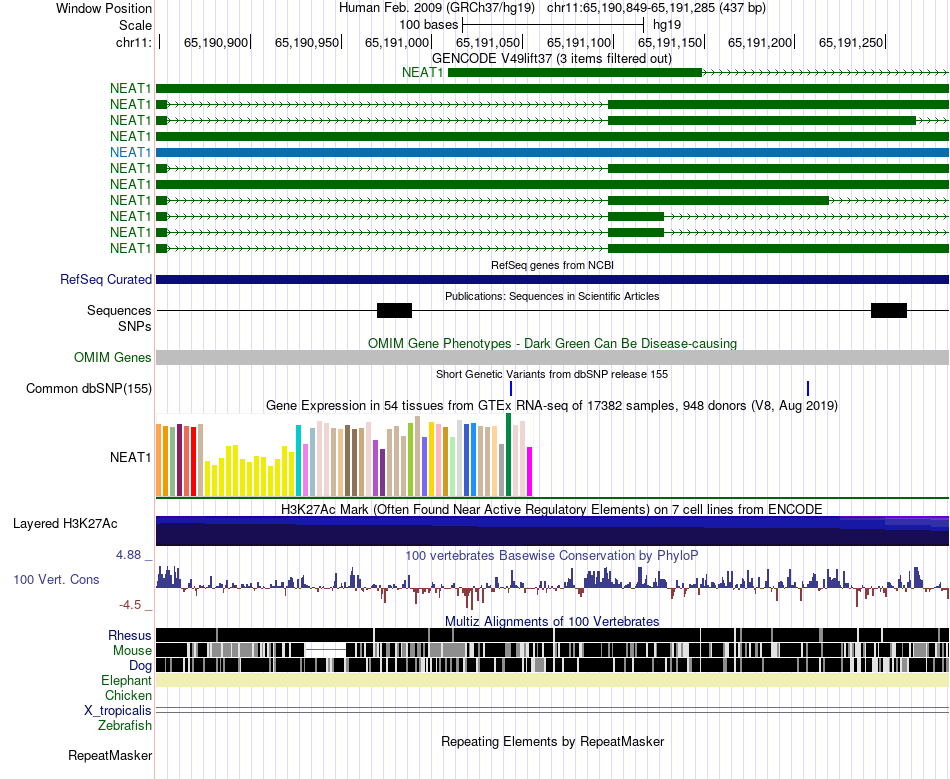Click 'Short Genetic Variants from dbSNP release 155'
The width and height of the screenshot is (950, 779).
(x=552, y=374)
